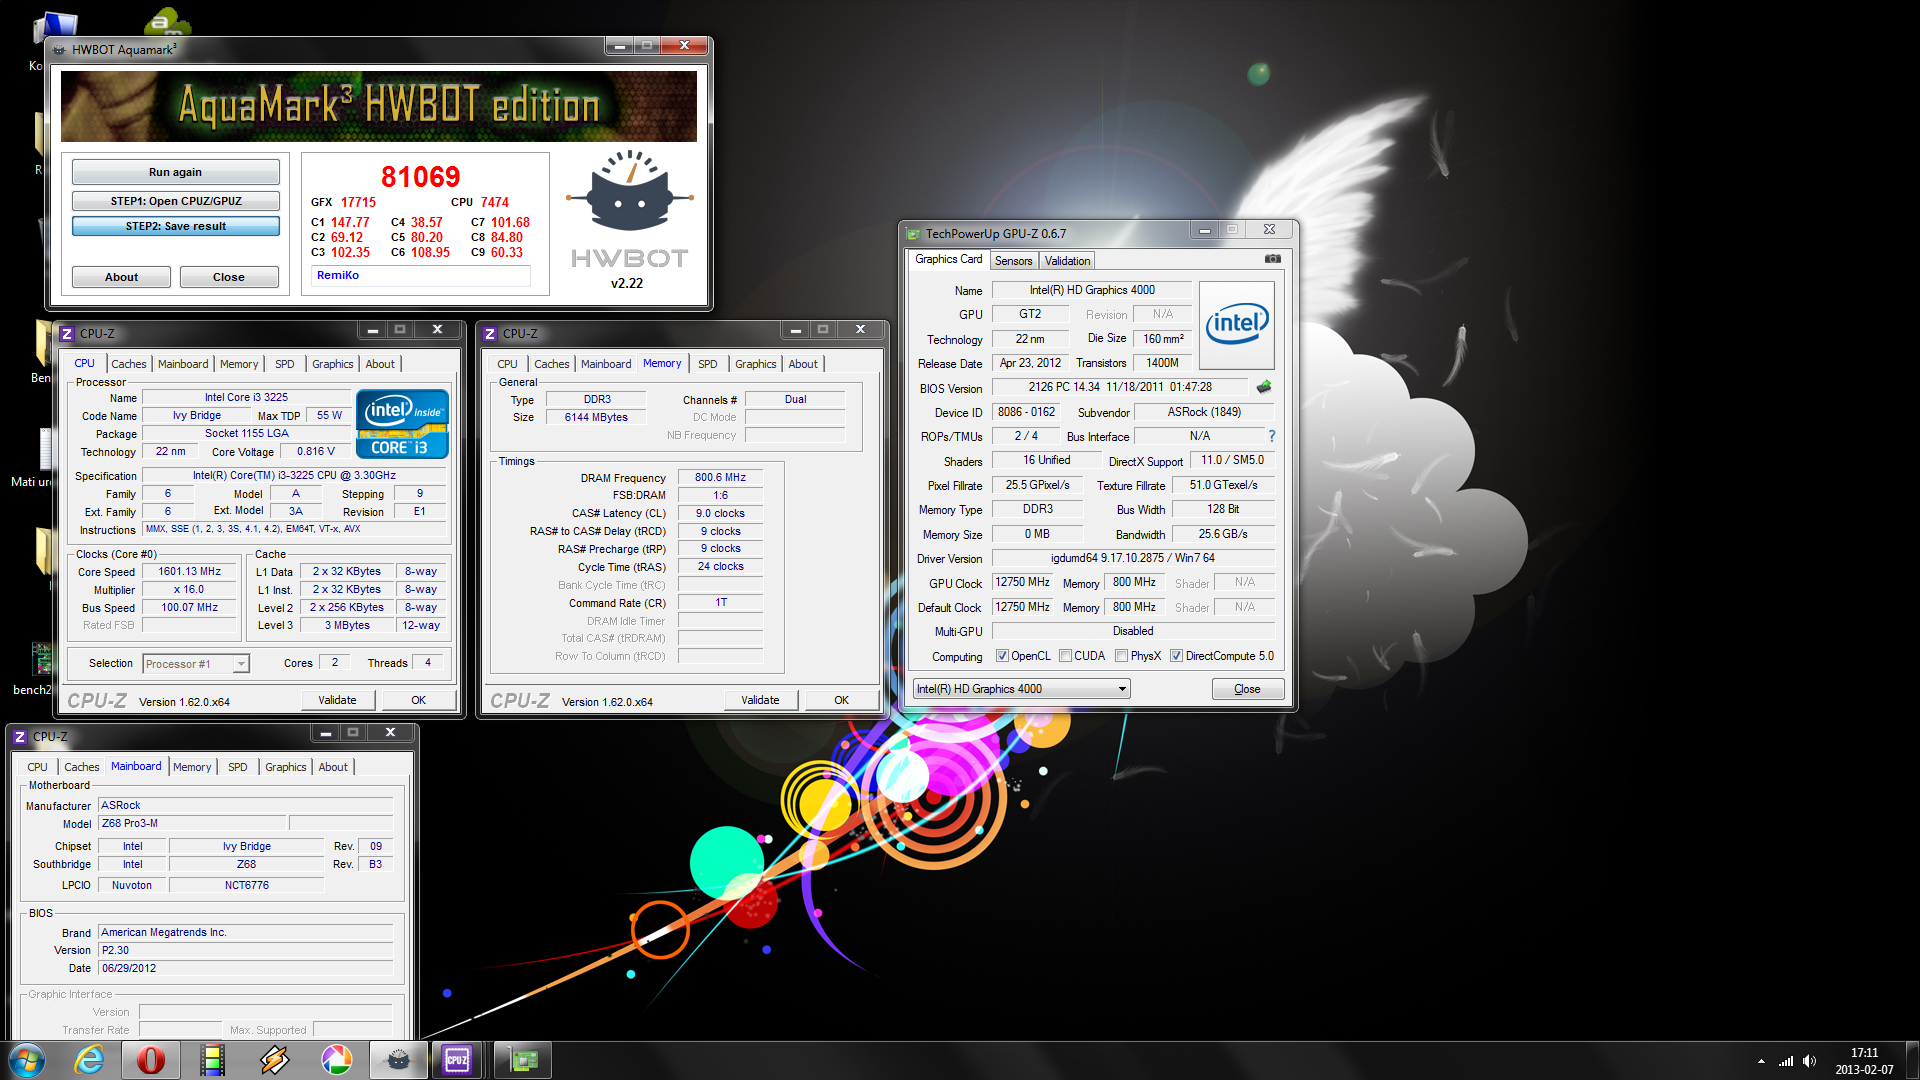1920x1080 pixels.
Task: Click the taskbar clock showing 17:11
Action: coord(1864,1061)
